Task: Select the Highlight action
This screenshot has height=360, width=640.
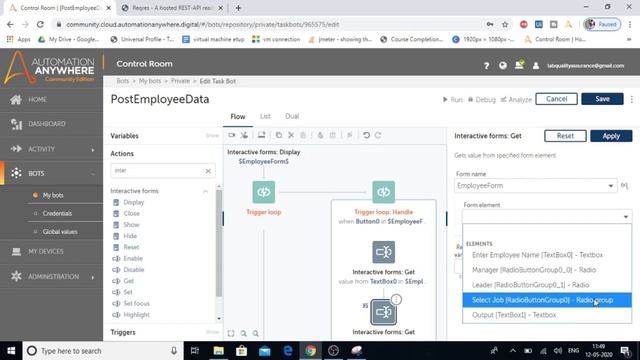Action: click(136, 315)
